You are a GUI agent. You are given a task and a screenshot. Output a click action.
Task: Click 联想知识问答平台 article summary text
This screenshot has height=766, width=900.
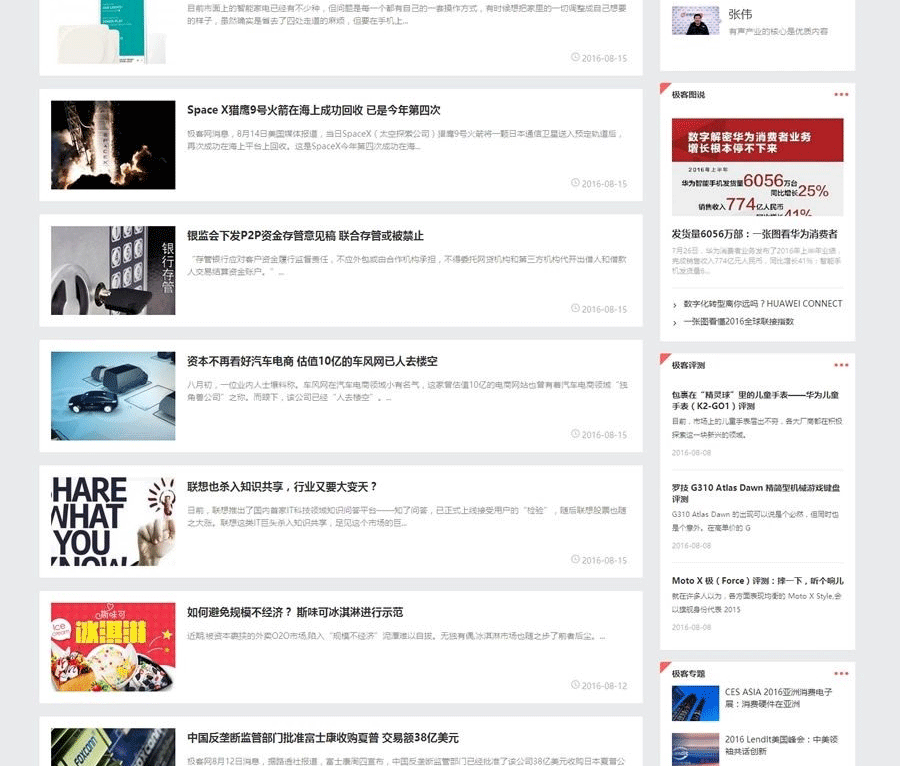pos(406,516)
